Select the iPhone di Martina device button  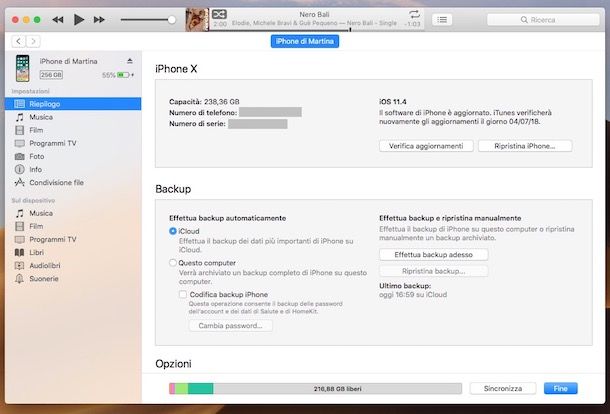point(305,41)
